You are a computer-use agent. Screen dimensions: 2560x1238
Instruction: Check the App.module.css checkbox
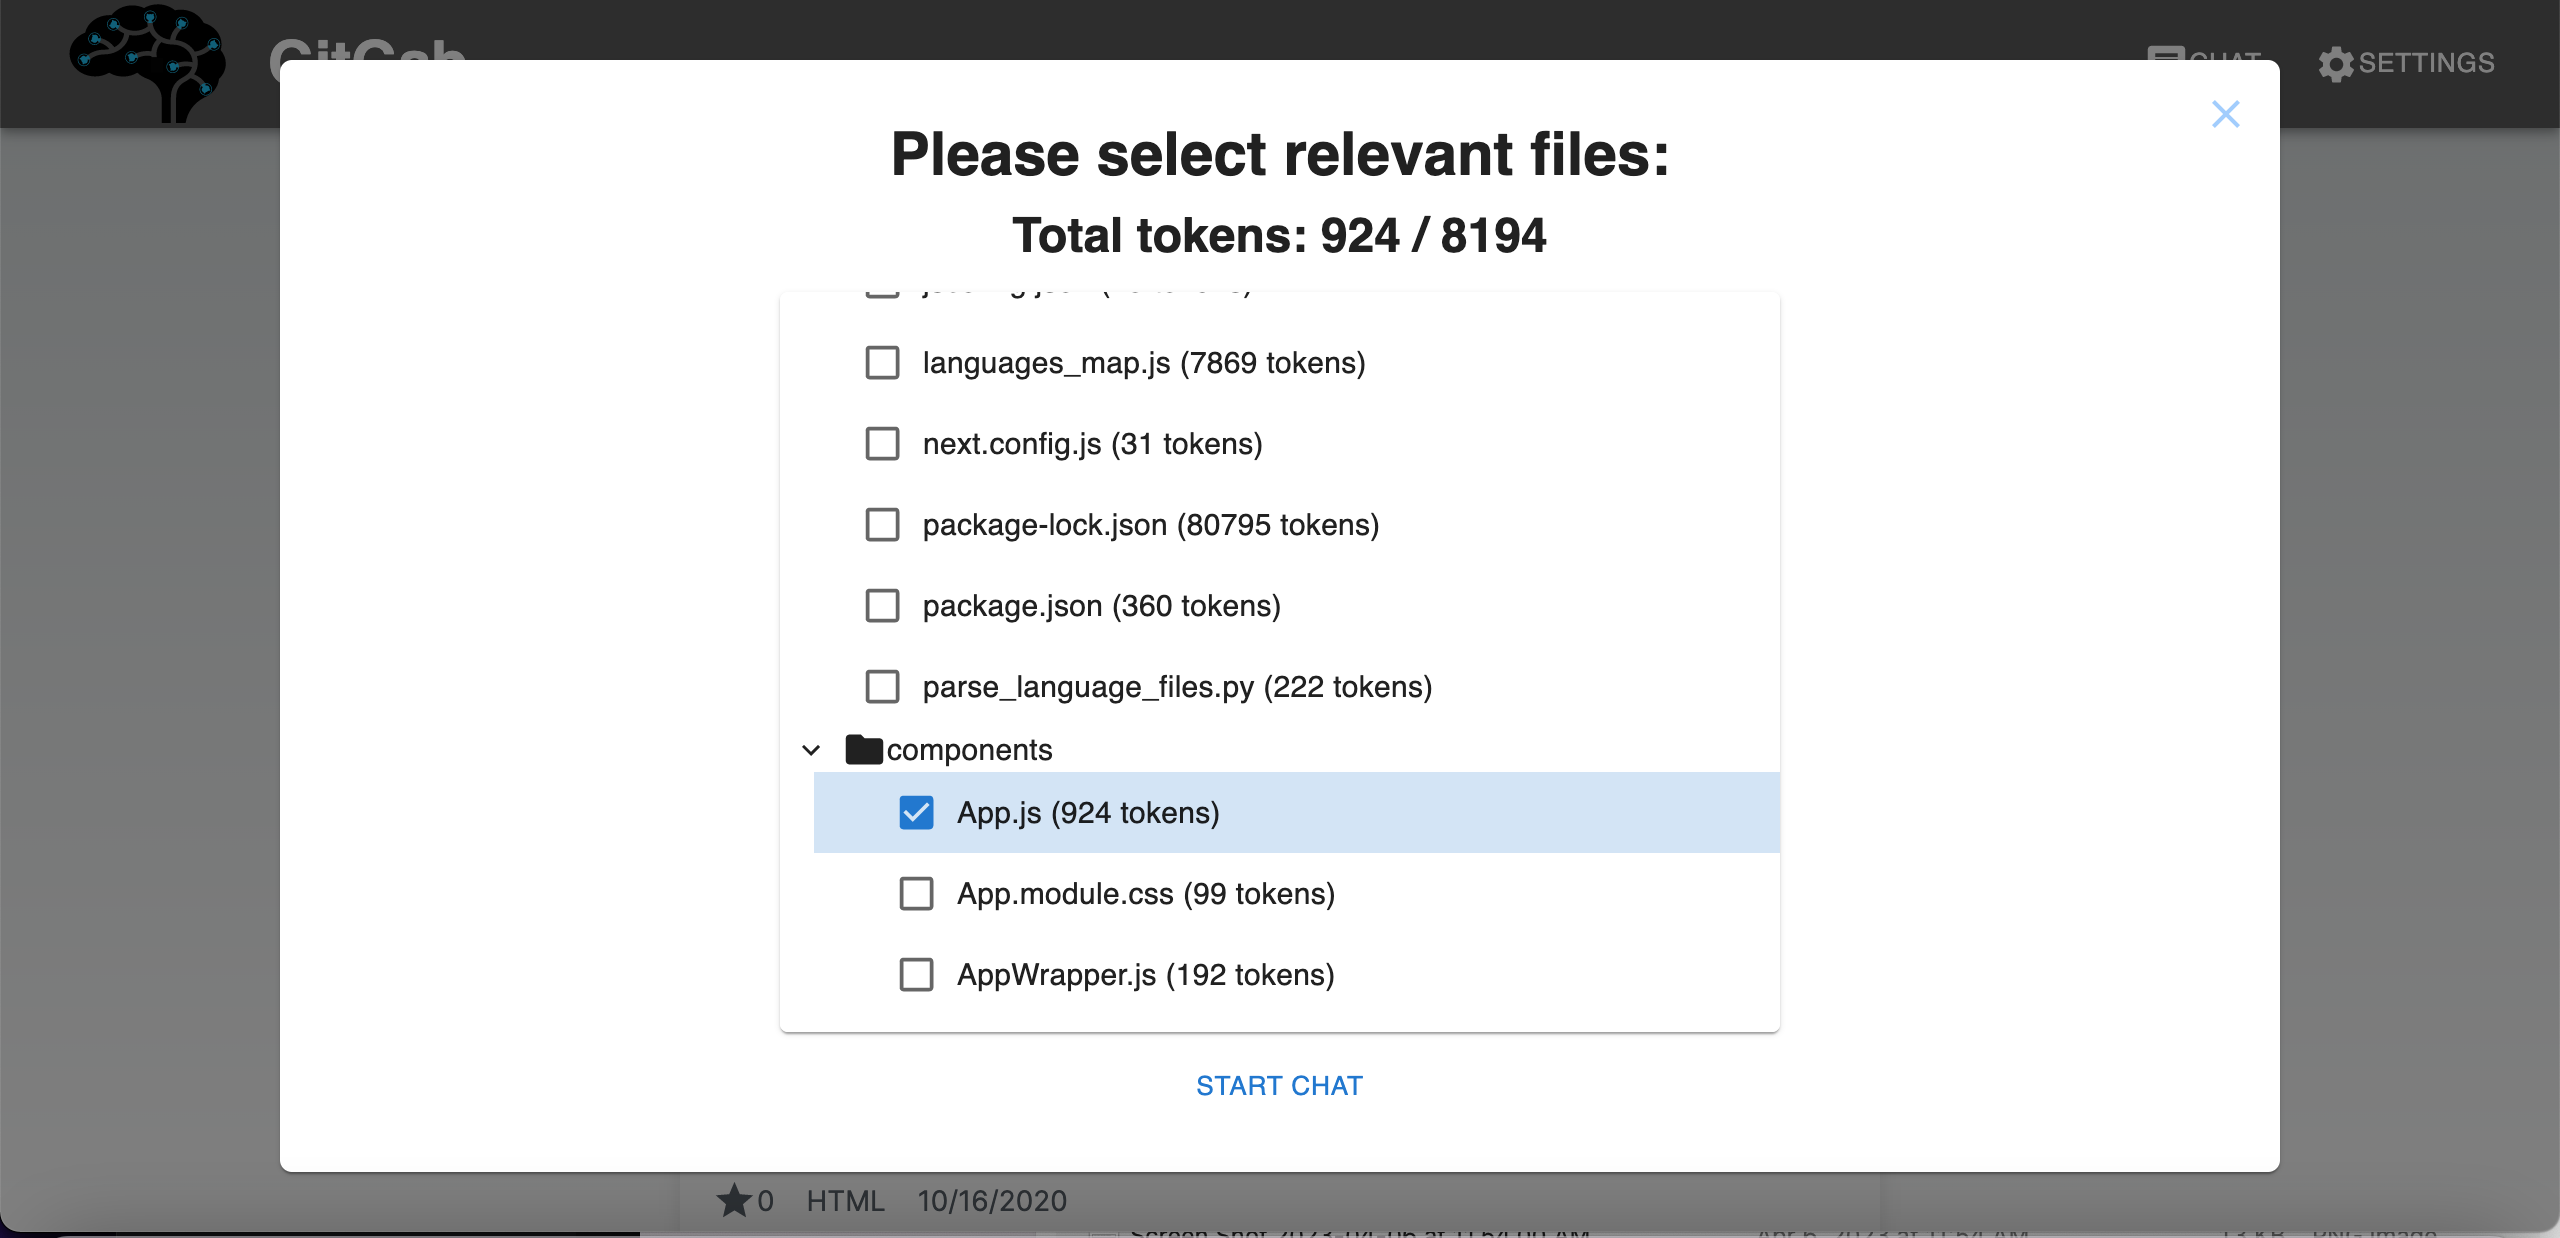[916, 894]
